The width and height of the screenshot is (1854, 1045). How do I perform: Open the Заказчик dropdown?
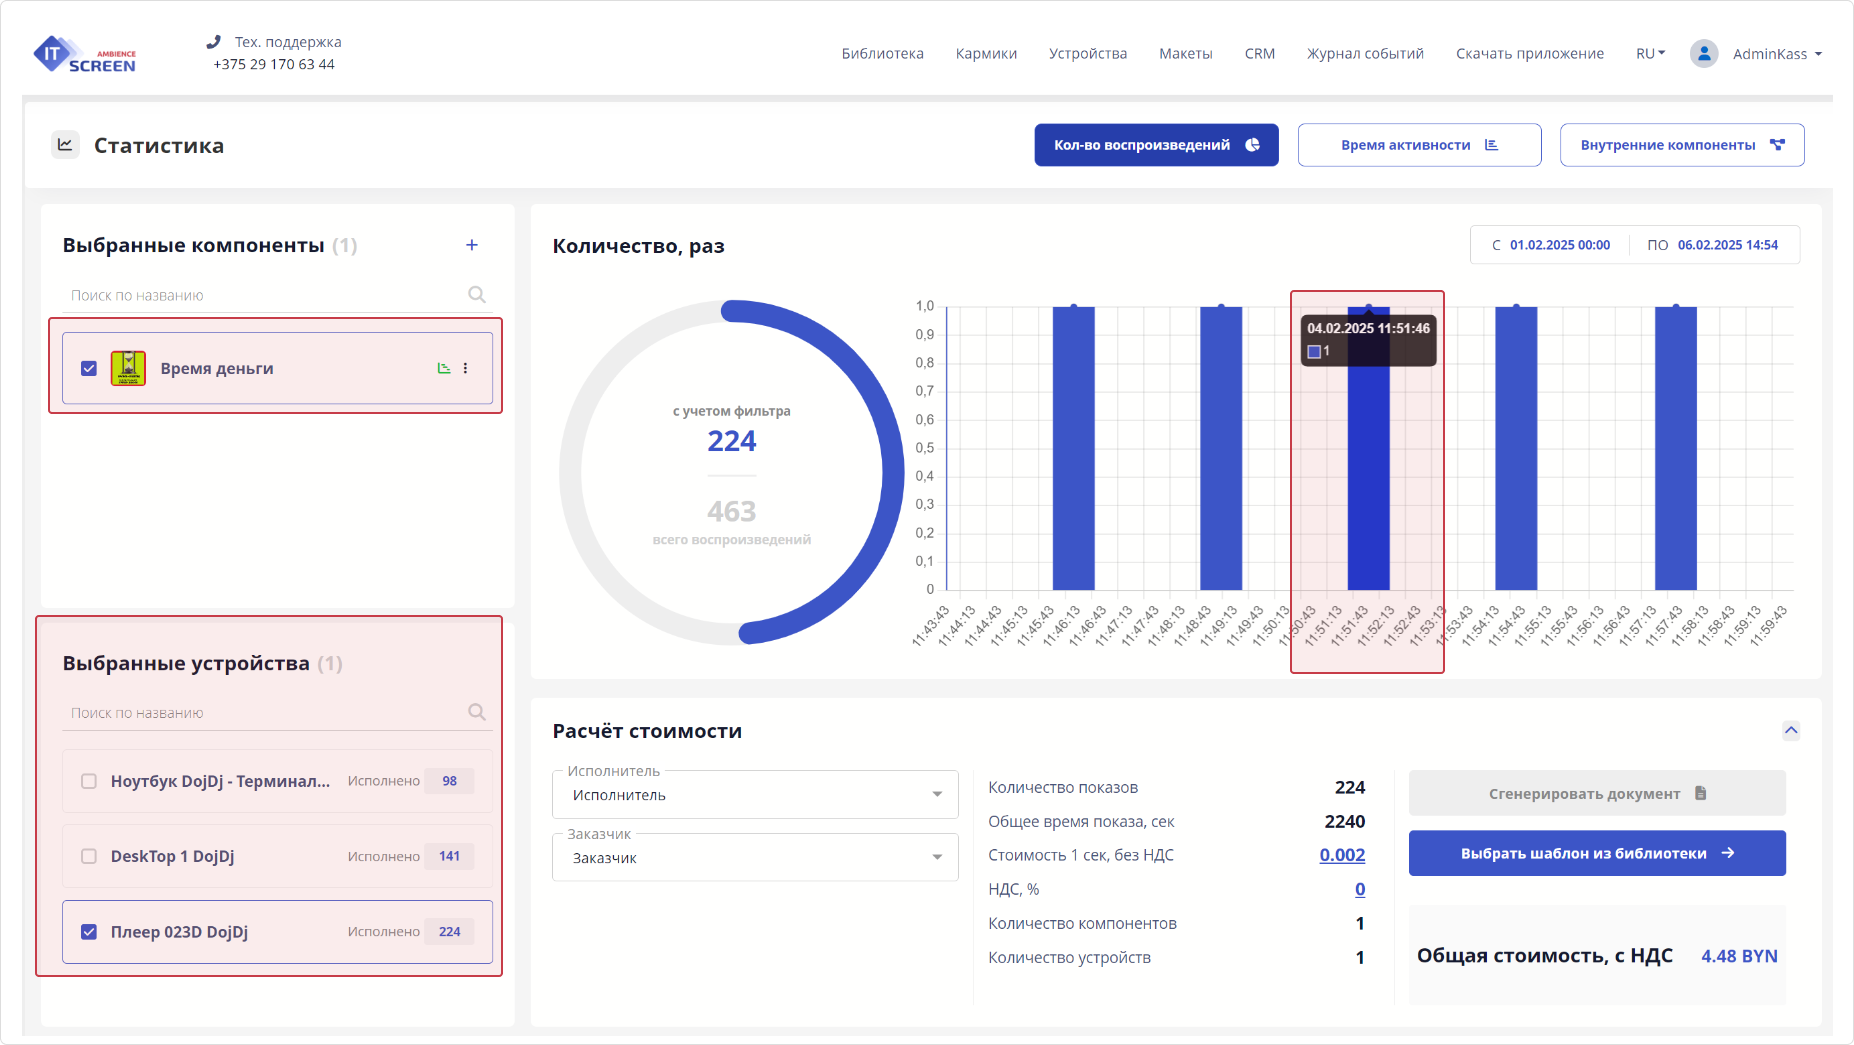click(935, 857)
